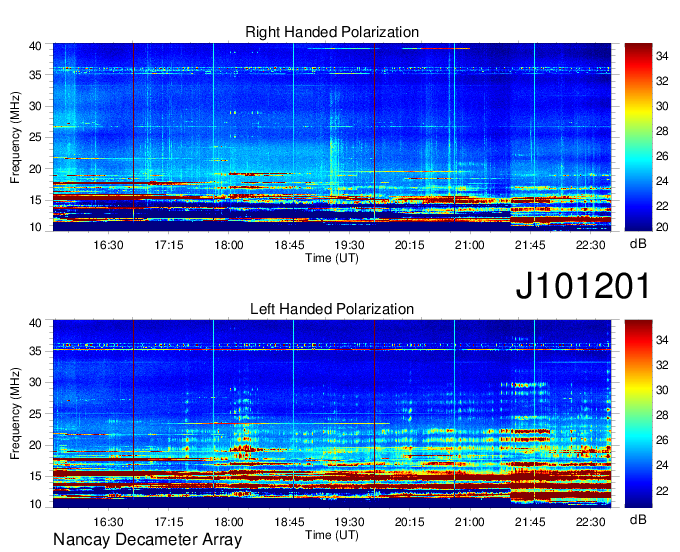Click 19:30 time tick under Left Handed plot

click(x=350, y=522)
